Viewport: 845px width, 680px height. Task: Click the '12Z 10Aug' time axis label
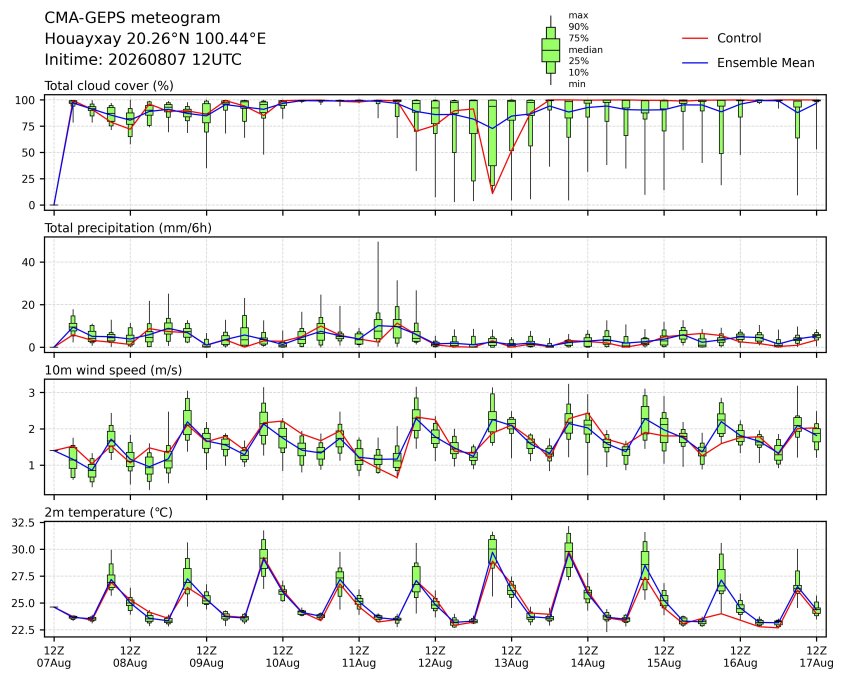click(282, 656)
